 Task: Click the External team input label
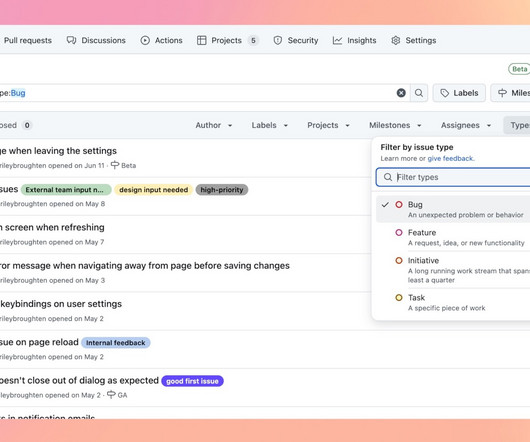coord(66,190)
